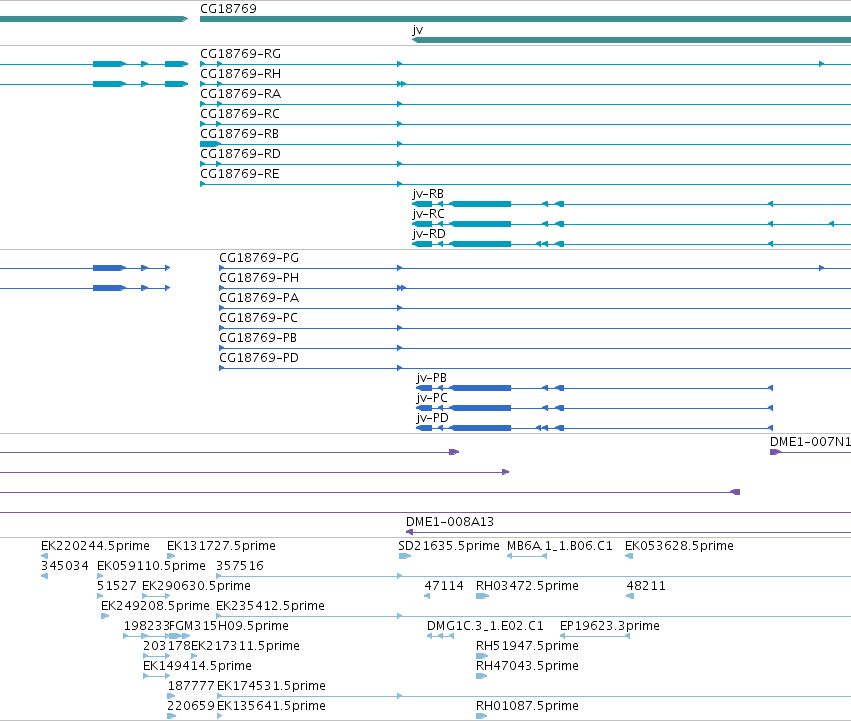Screen dimensions: 851x721
Task: Select the large coding block of jv-PB
Action: coord(480,388)
